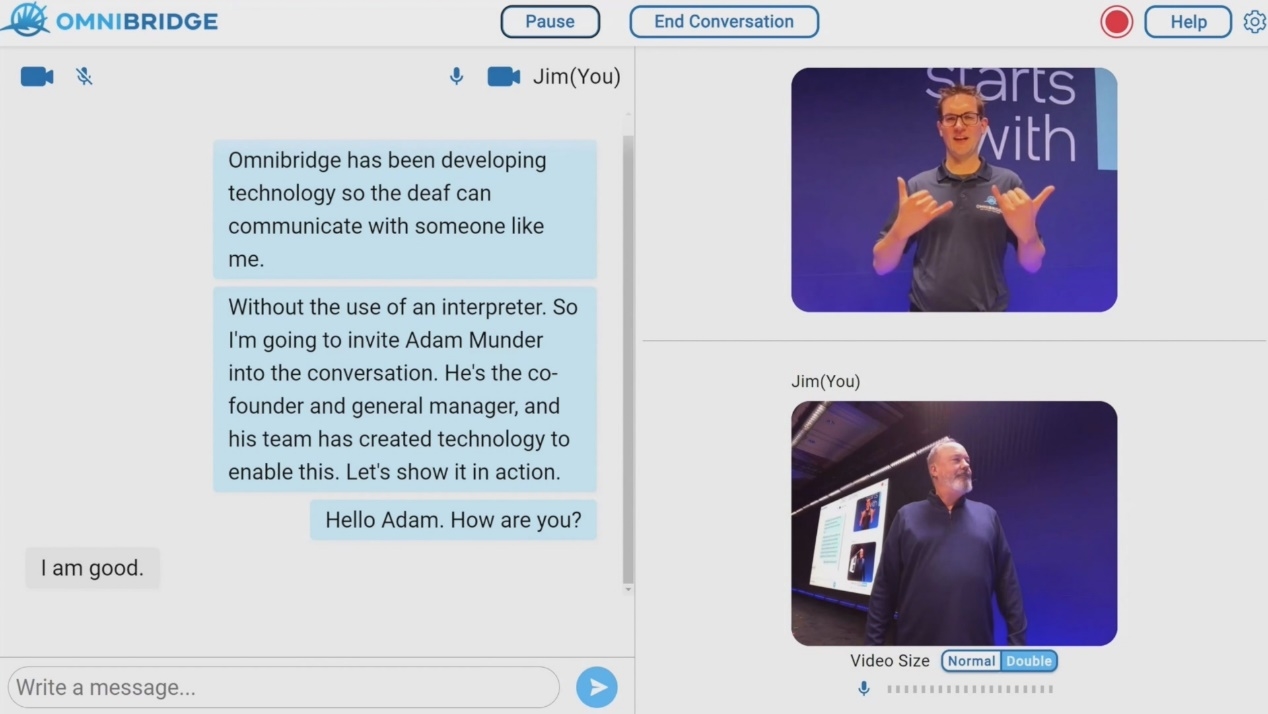This screenshot has width=1268, height=714.
Task: Open settings via the gear icon
Action: point(1254,21)
